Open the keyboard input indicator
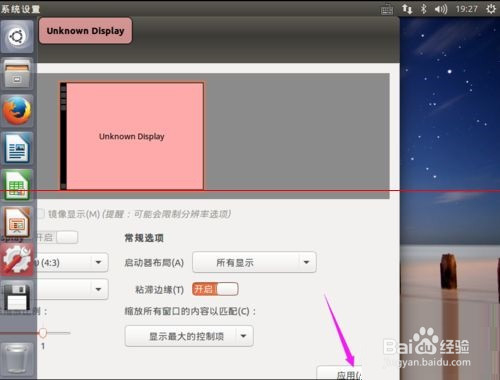Image resolution: width=500 pixels, height=380 pixels. [x=387, y=9]
